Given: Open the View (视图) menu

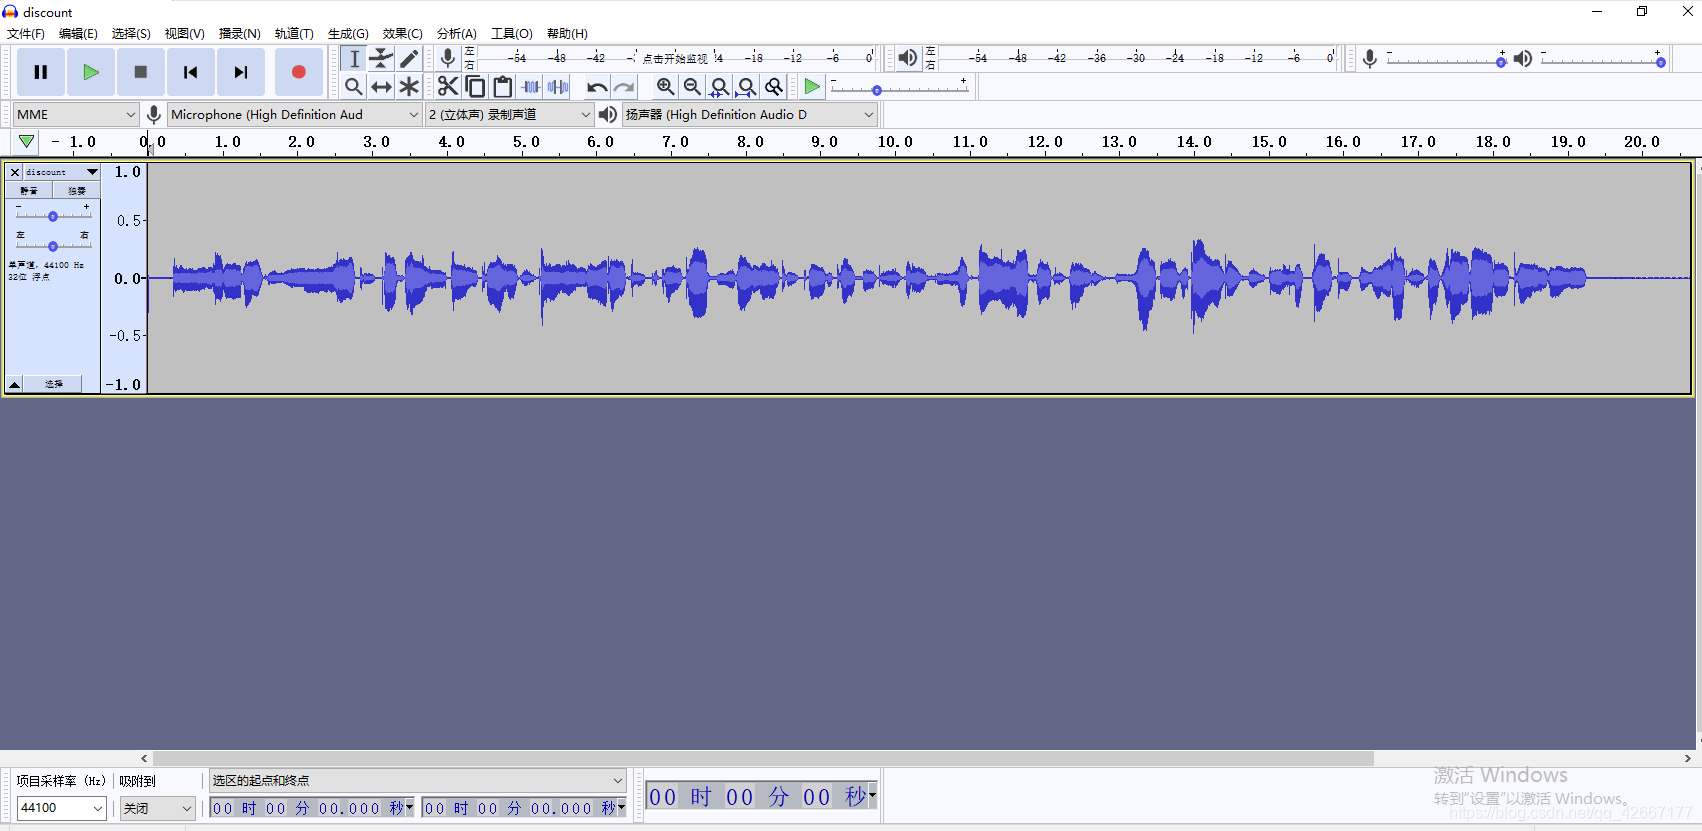Looking at the screenshot, I should click(185, 34).
